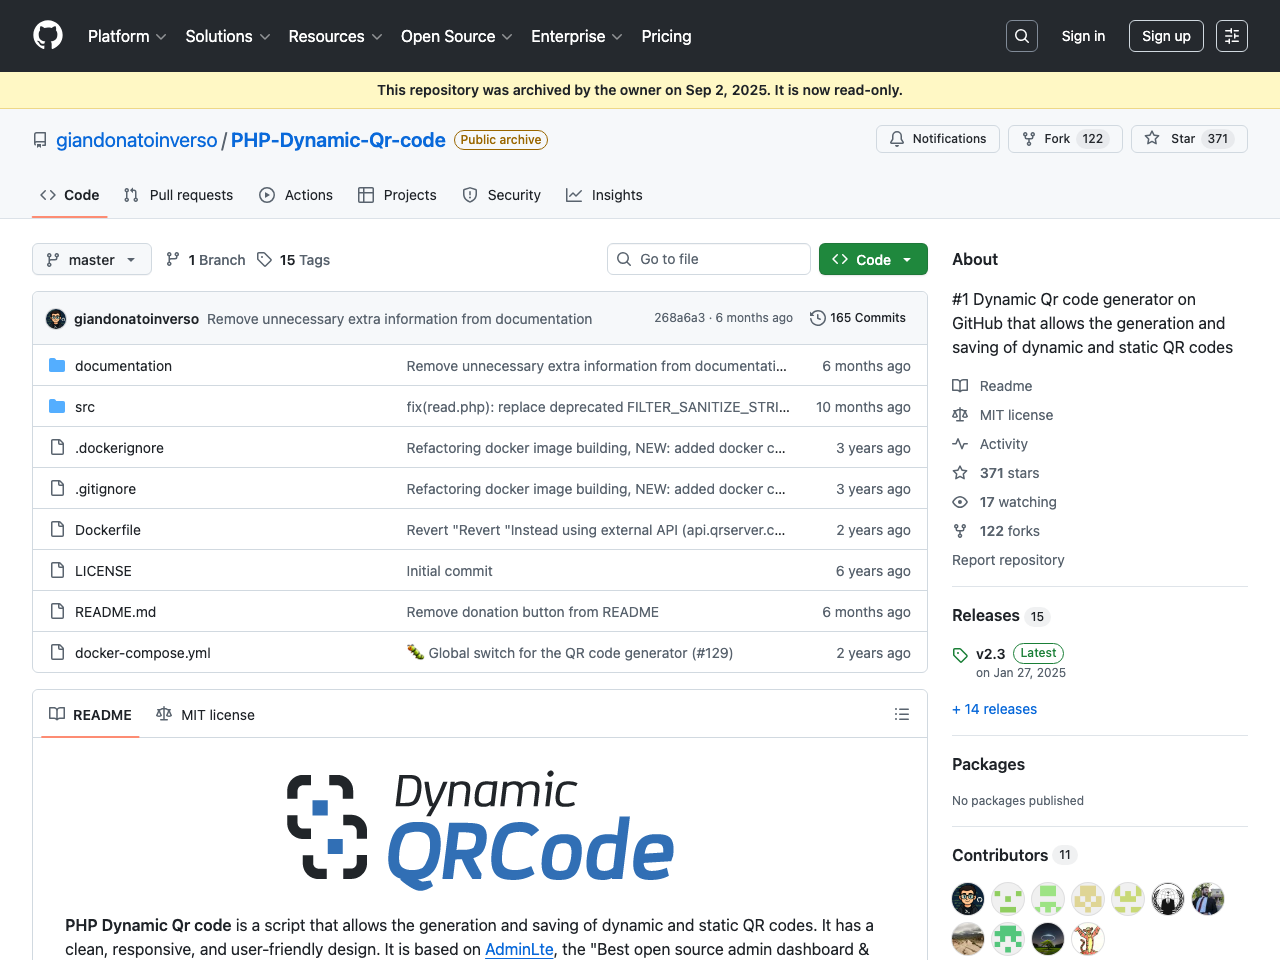Click the Go to file input field
The image size is (1280, 960).
(708, 259)
